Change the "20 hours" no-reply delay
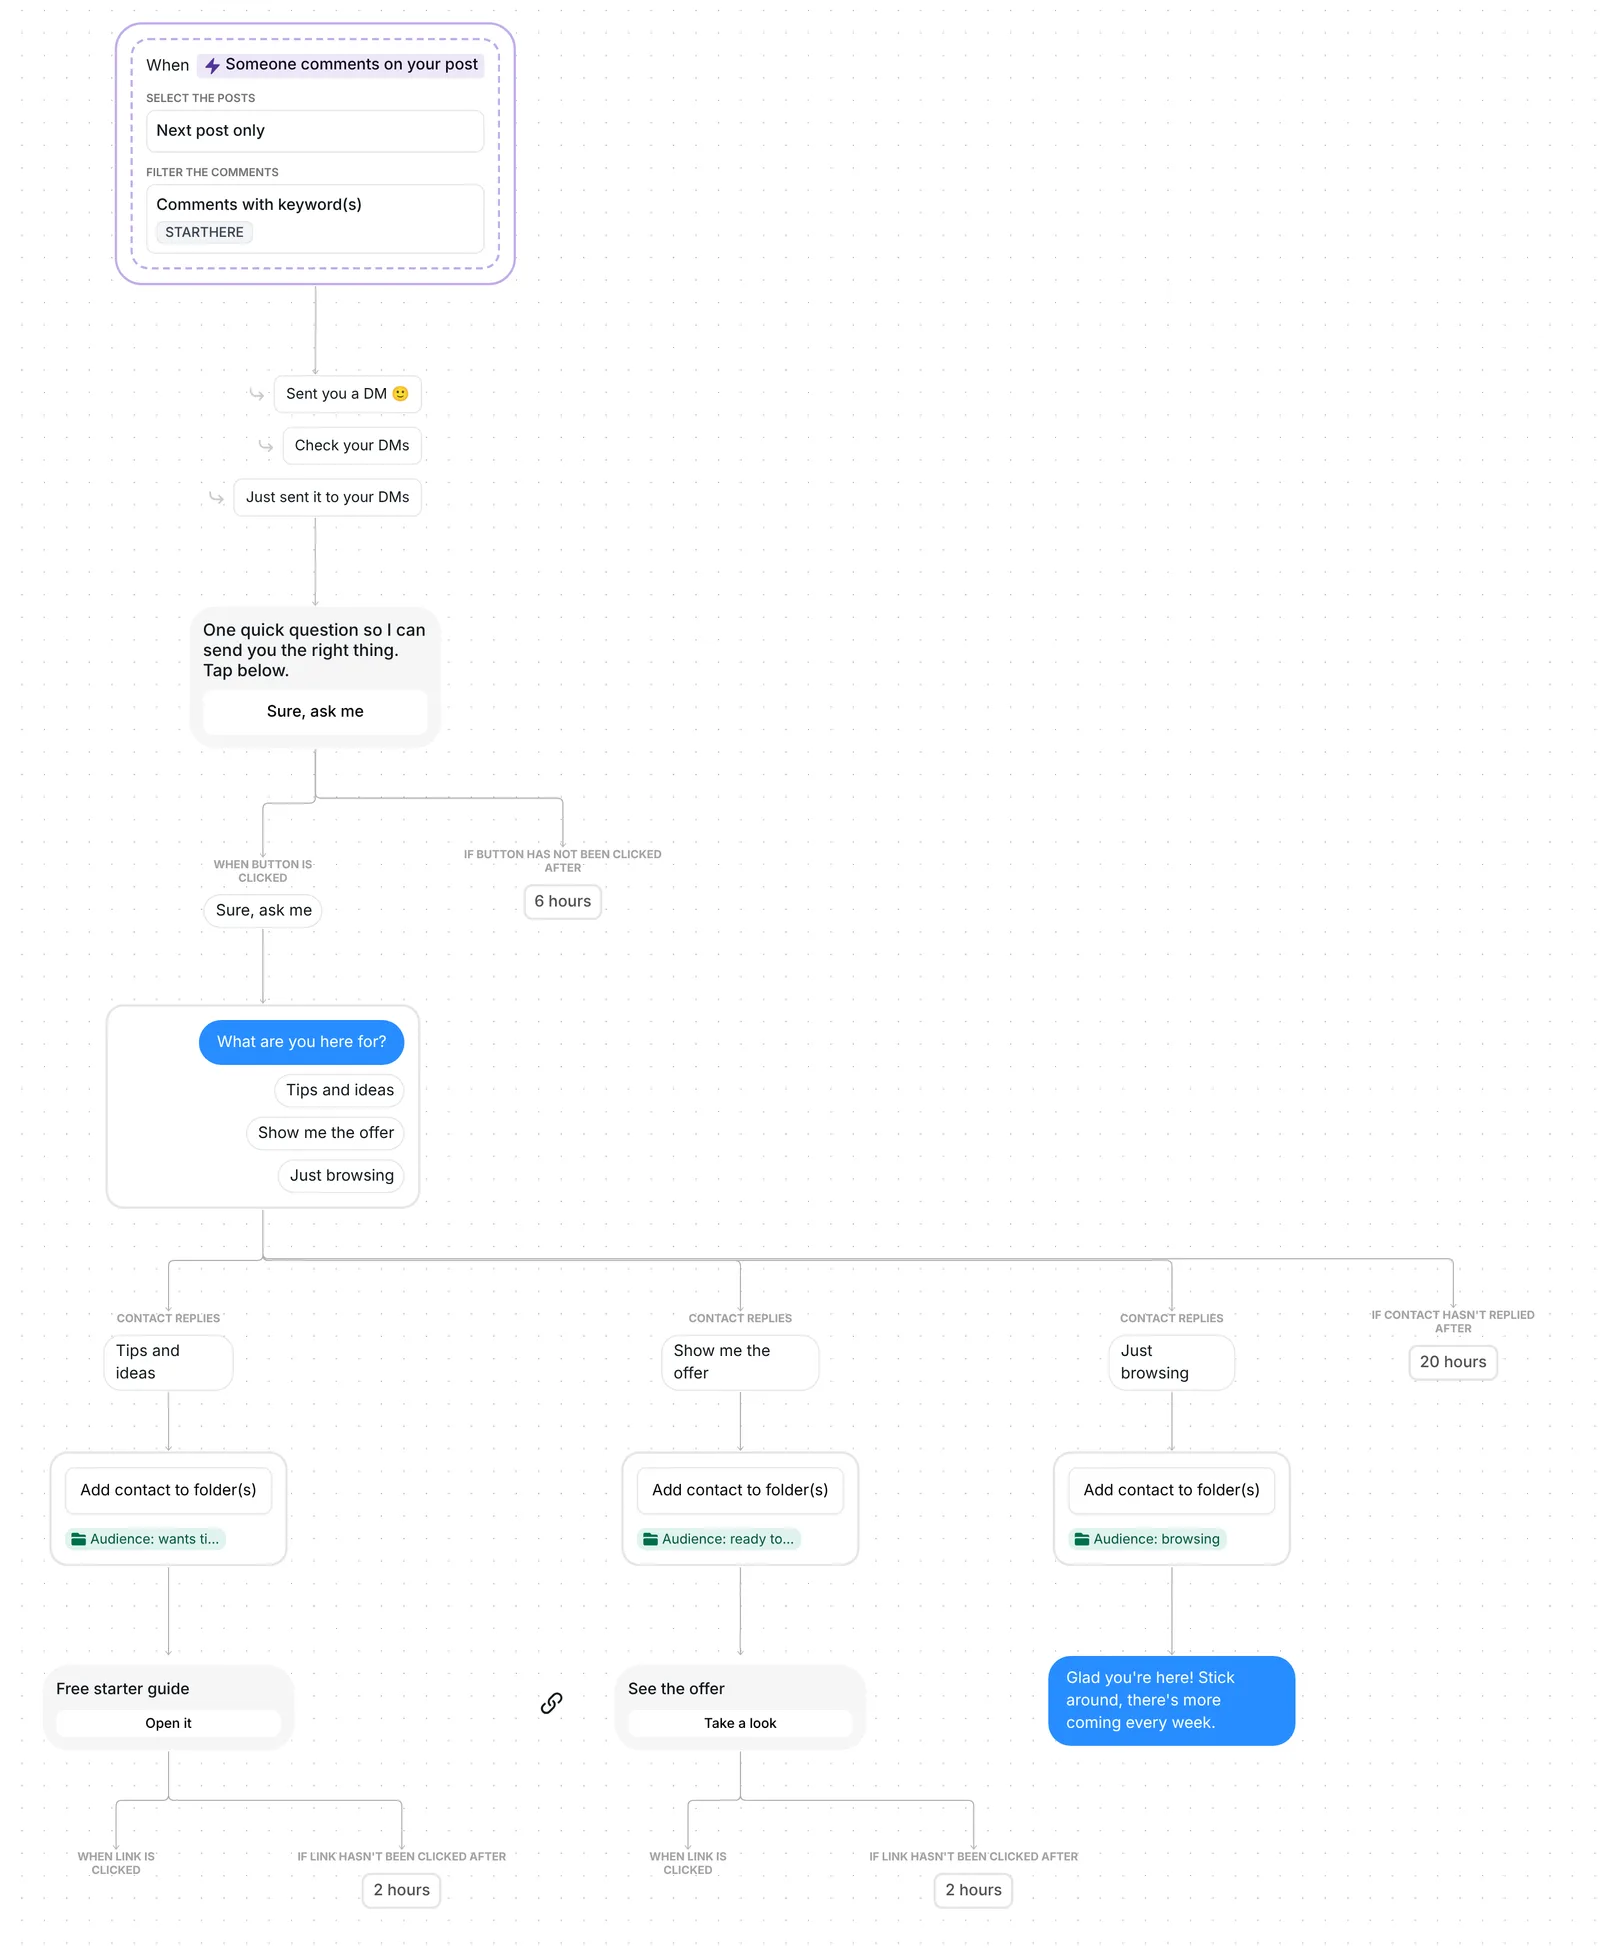Viewport: 1600px width, 1958px height. 1453,1363
